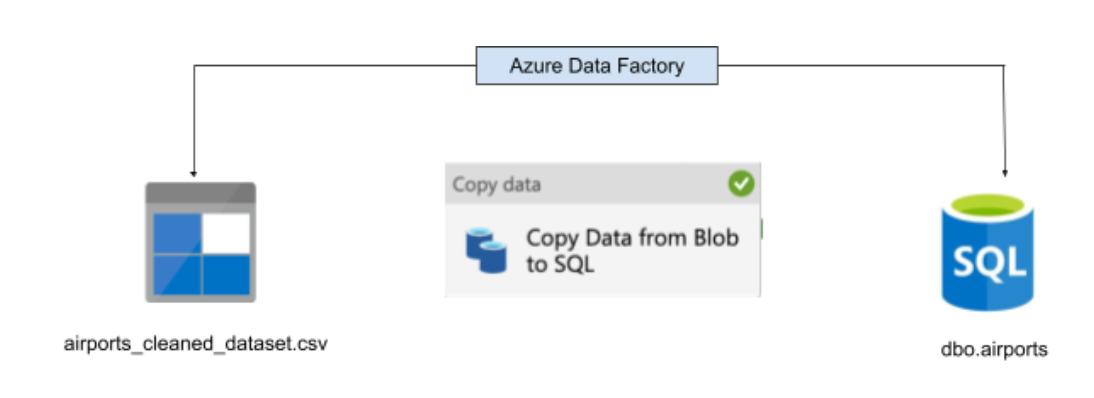1094x398 pixels.
Task: Select the Azure Data Factory box
Action: 597,66
